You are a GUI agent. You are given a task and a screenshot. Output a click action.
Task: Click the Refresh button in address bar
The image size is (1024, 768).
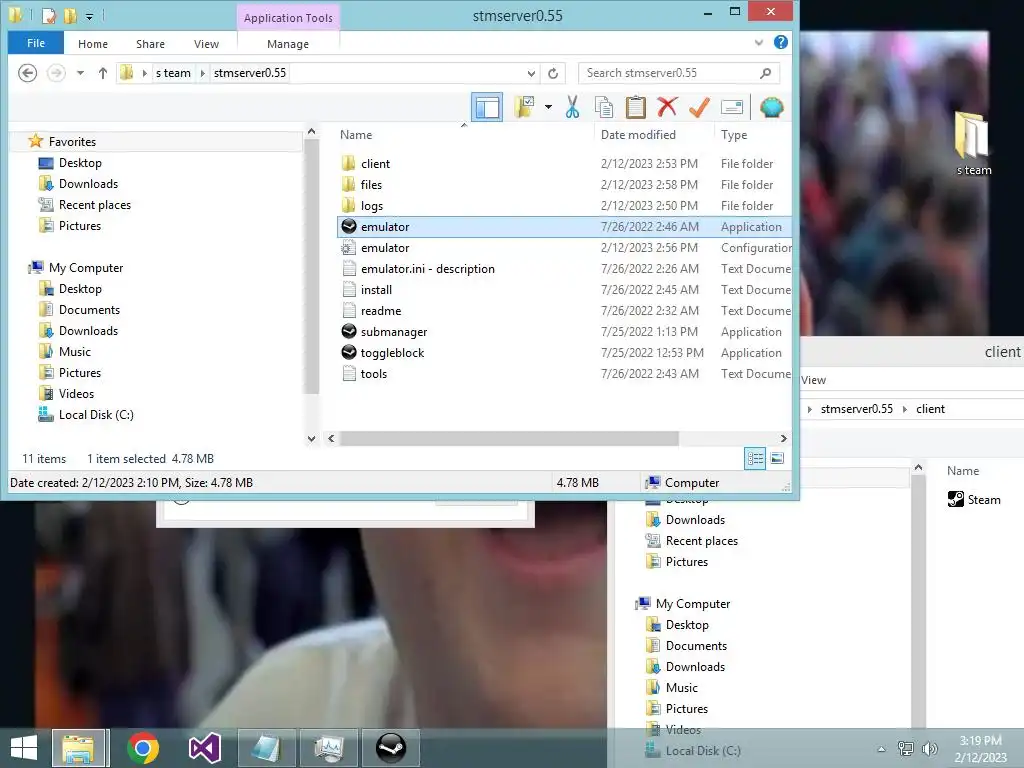click(553, 73)
